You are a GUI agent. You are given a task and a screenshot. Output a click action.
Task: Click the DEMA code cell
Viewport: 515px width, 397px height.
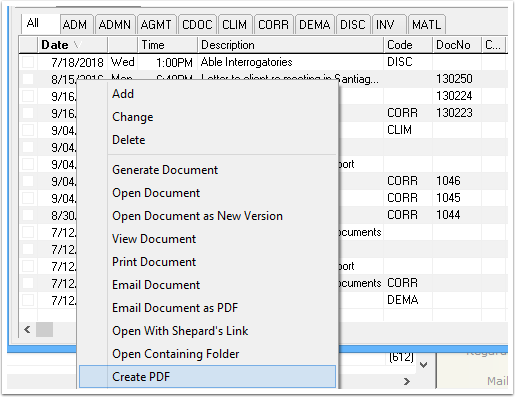coord(408,300)
